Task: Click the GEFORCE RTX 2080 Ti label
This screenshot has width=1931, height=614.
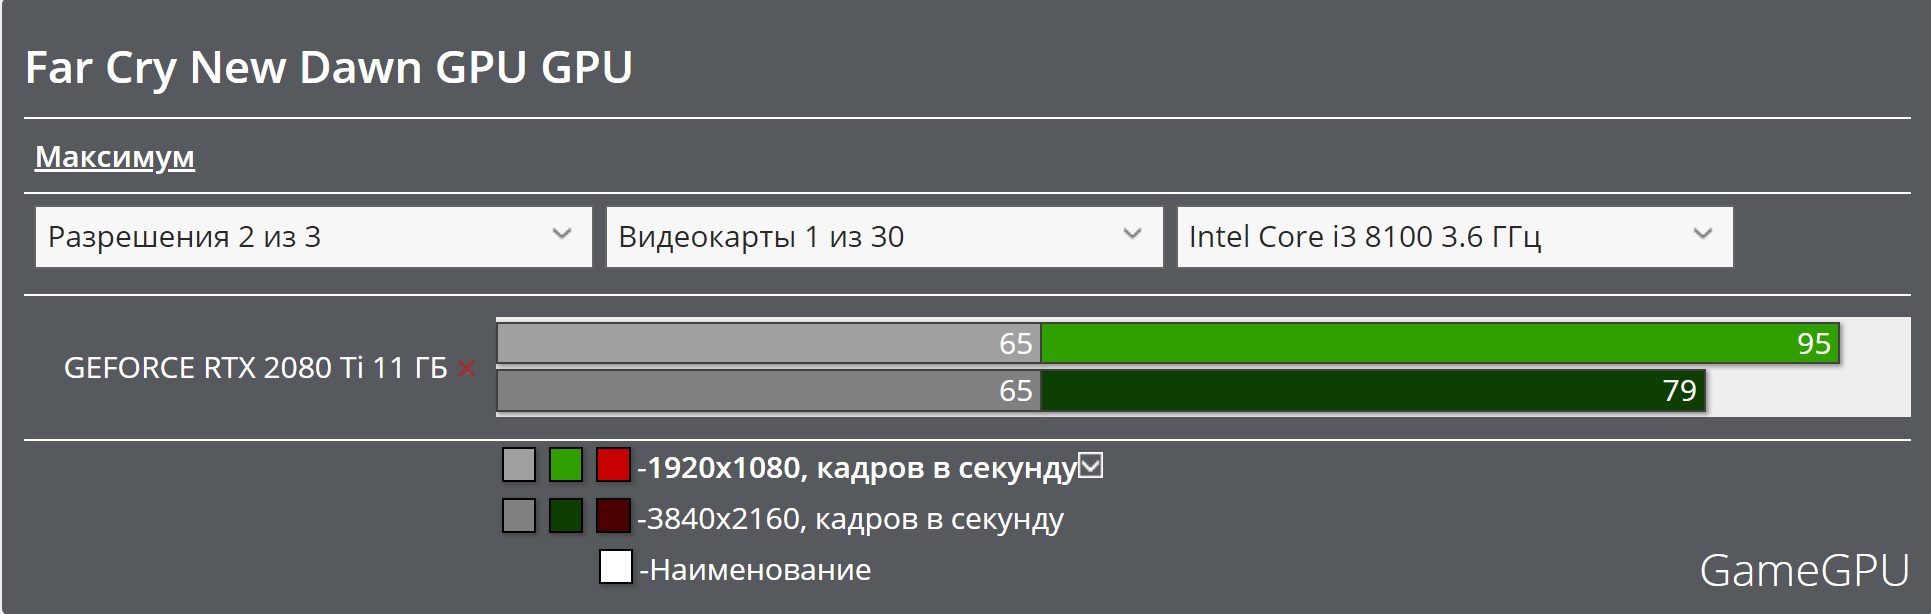Action: 255,368
